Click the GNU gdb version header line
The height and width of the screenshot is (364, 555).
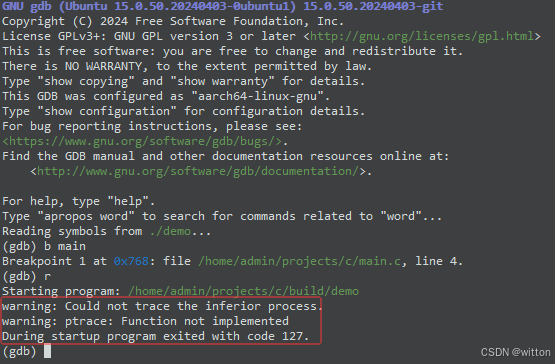click(x=223, y=6)
